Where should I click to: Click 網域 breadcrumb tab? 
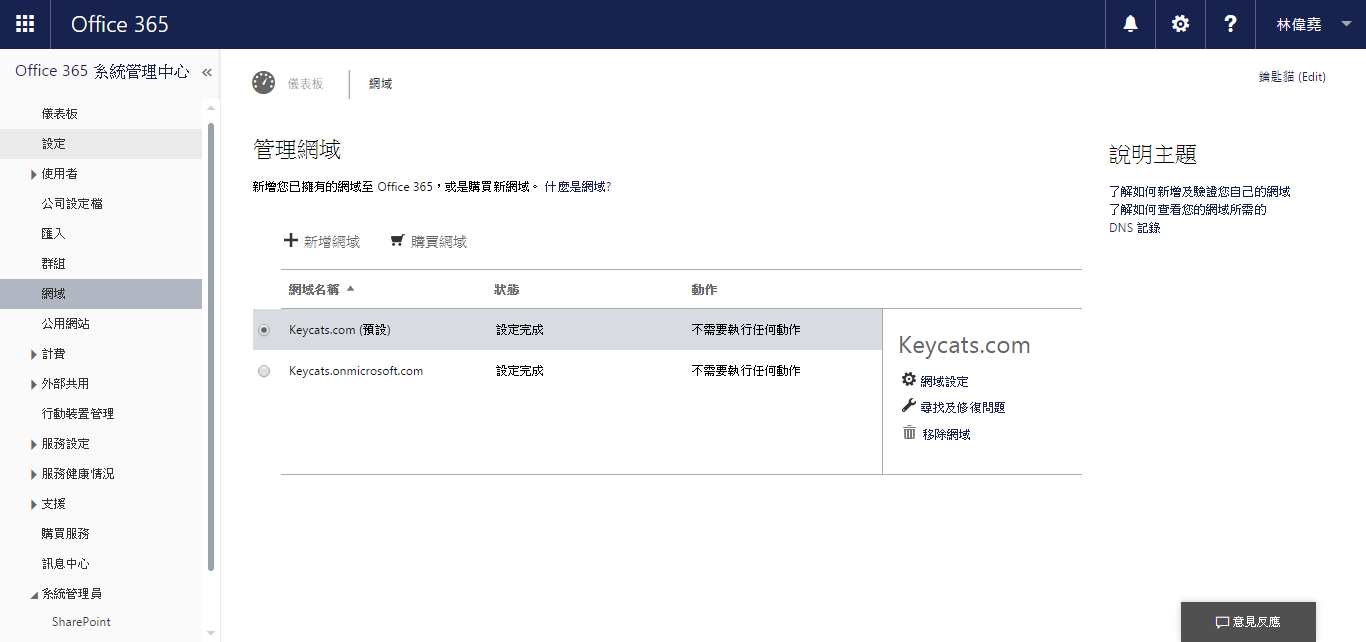(x=380, y=84)
